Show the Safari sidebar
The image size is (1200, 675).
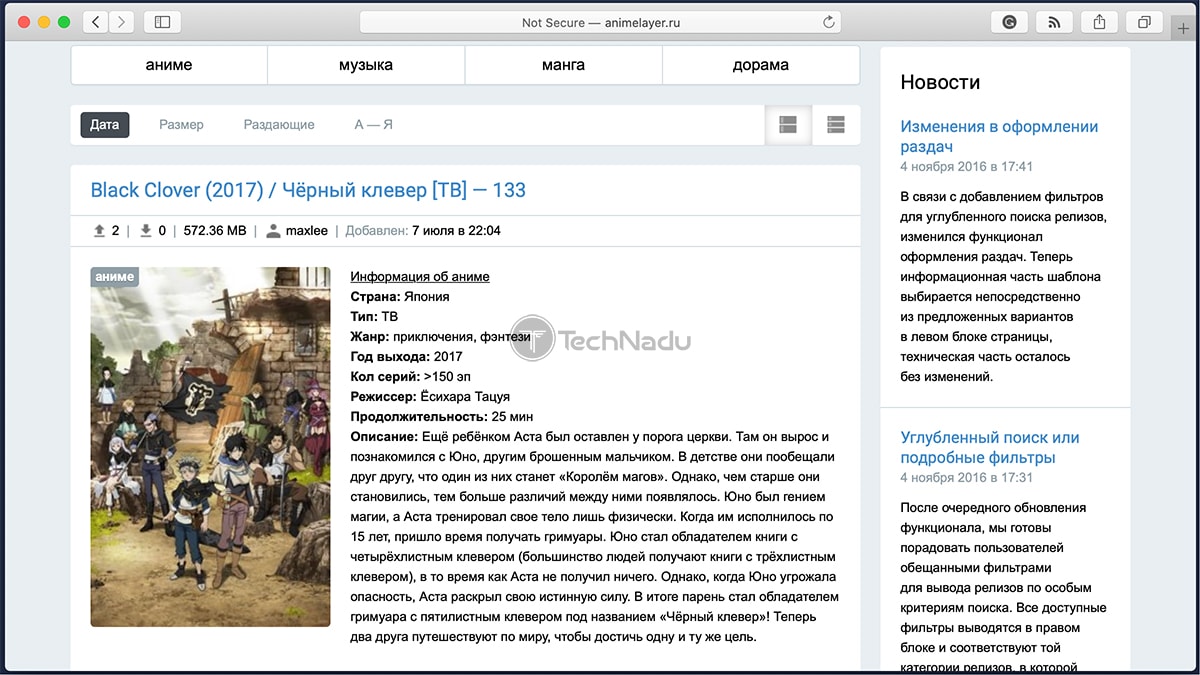pyautogui.click(x=162, y=22)
